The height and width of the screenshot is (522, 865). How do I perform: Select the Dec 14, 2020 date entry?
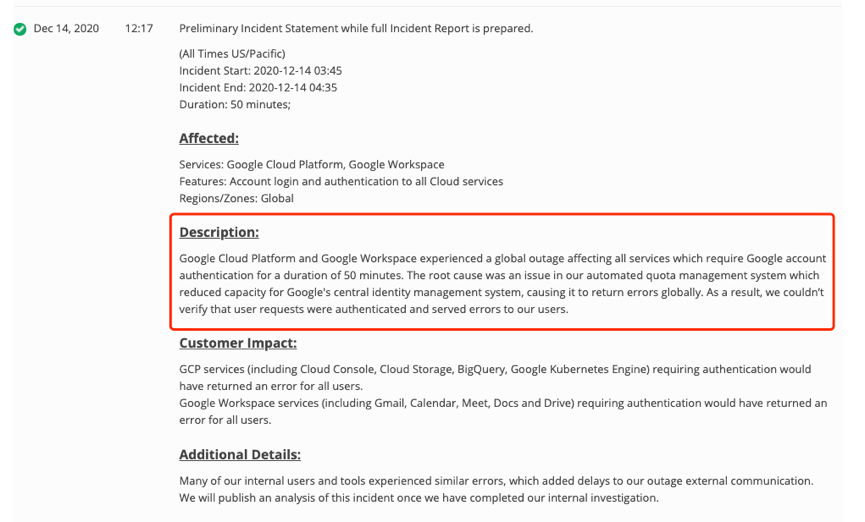(66, 29)
